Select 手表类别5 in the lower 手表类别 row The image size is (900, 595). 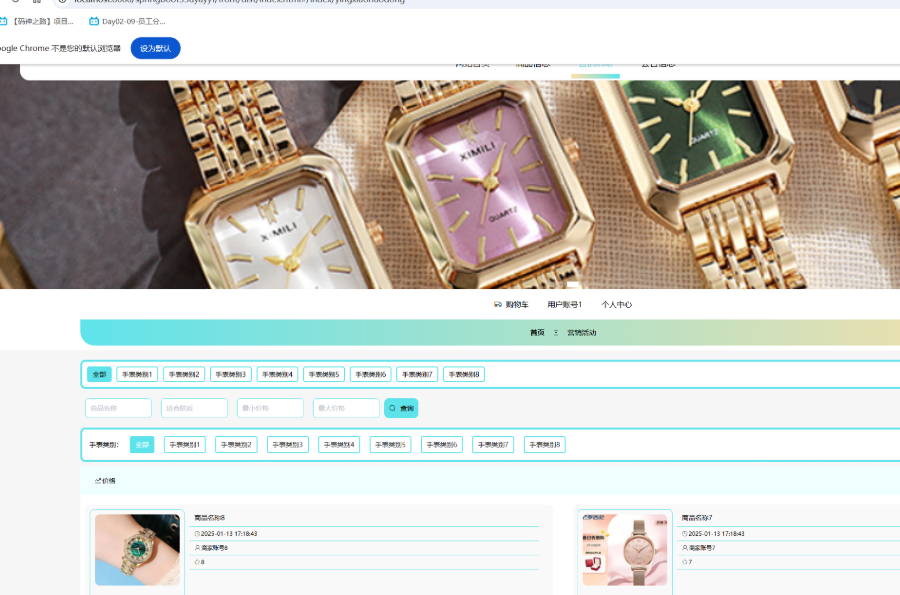click(390, 445)
